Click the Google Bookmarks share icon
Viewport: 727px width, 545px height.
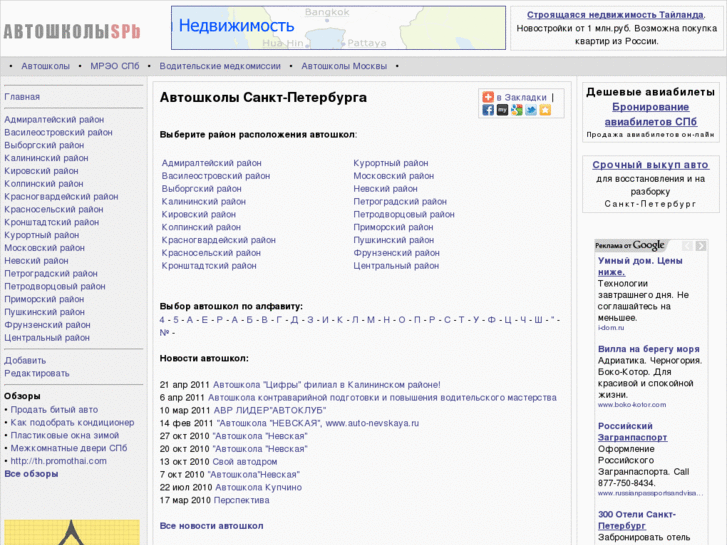pyautogui.click(x=517, y=110)
